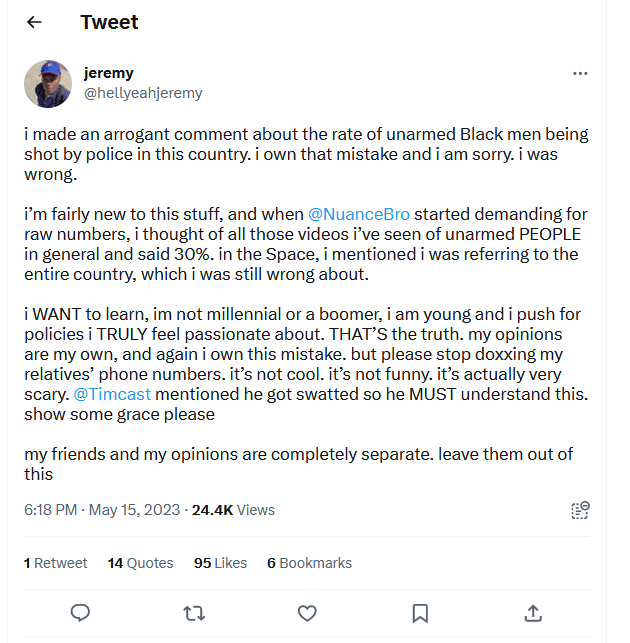
Task: Open the @hellyeahjeremy handle link
Action: pos(143,93)
